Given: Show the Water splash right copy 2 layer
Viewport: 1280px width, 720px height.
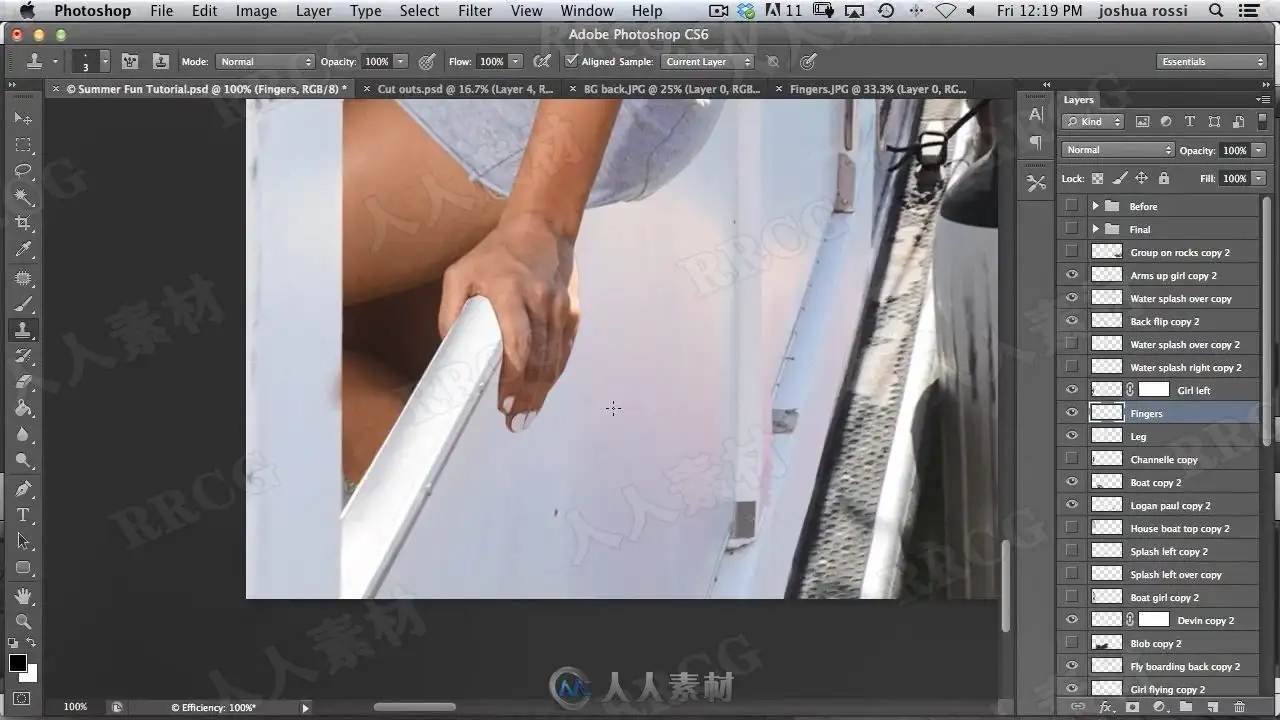Looking at the screenshot, I should [1072, 367].
